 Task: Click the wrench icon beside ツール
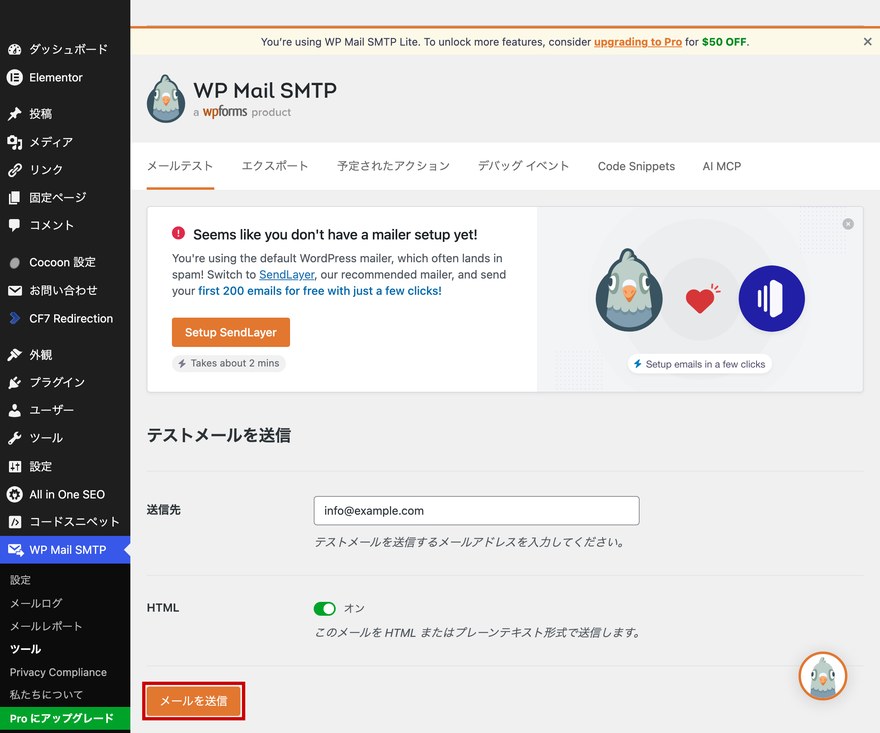[15, 438]
